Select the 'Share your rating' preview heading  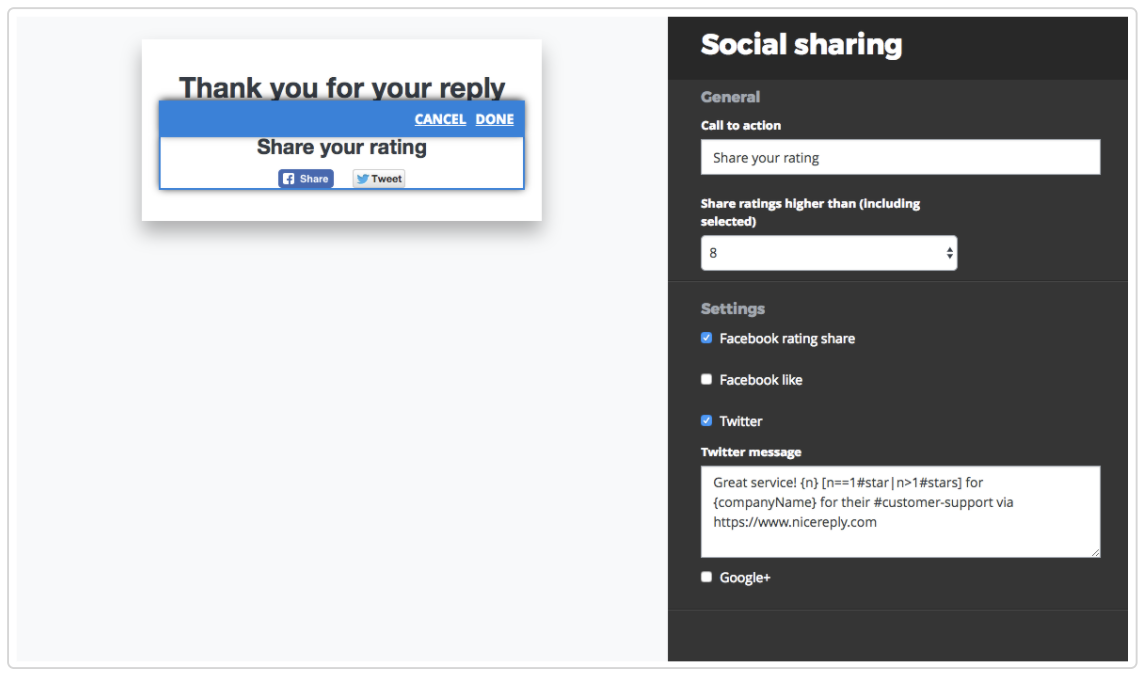coord(342,148)
